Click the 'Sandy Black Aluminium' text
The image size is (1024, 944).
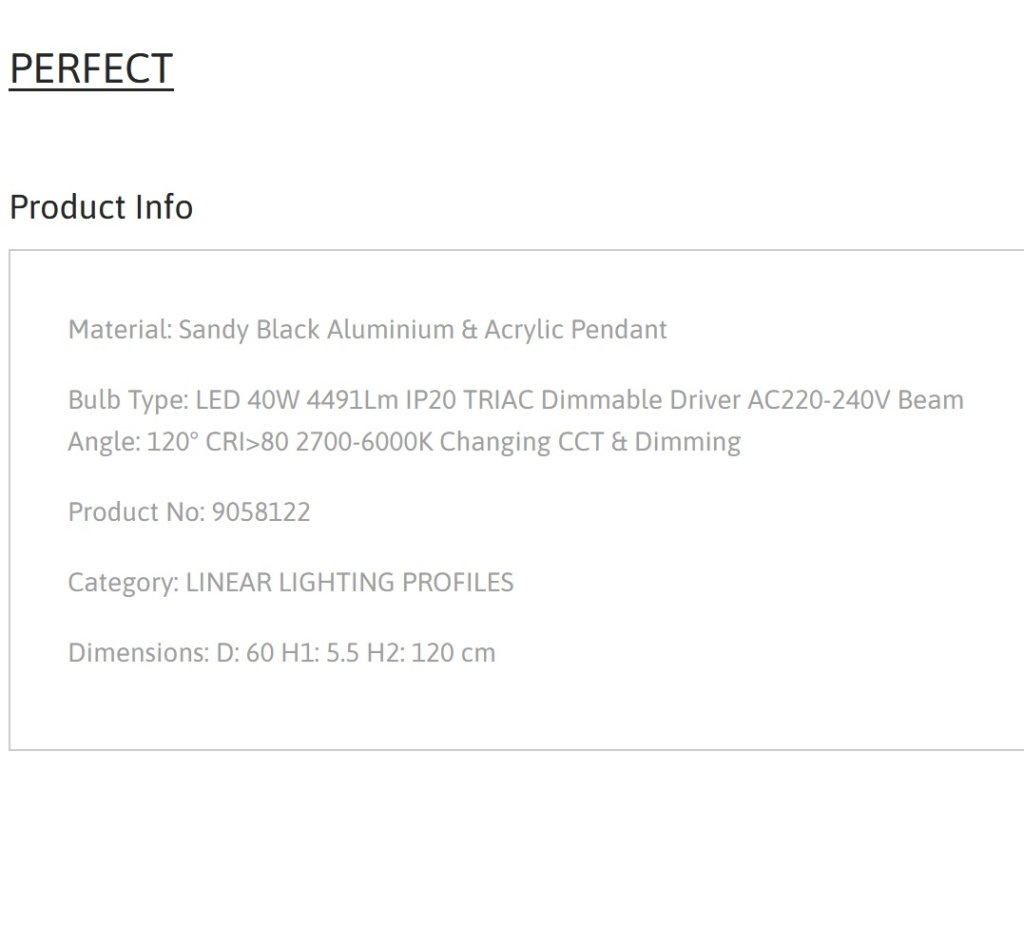pos(316,330)
